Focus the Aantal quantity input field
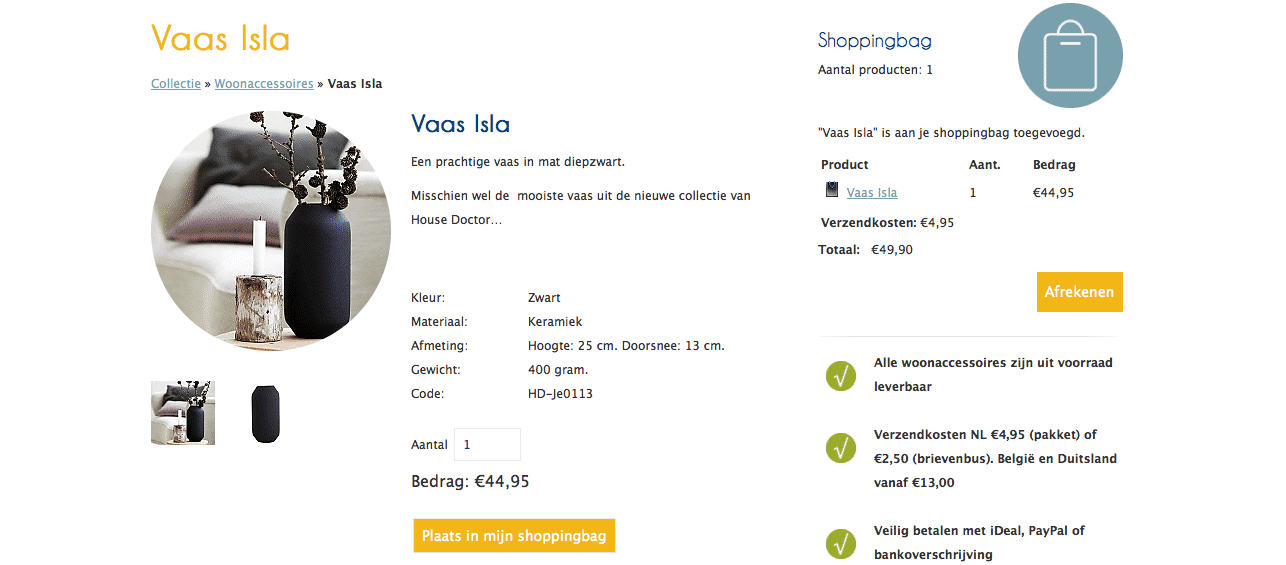This screenshot has height=565, width=1286. click(x=487, y=445)
